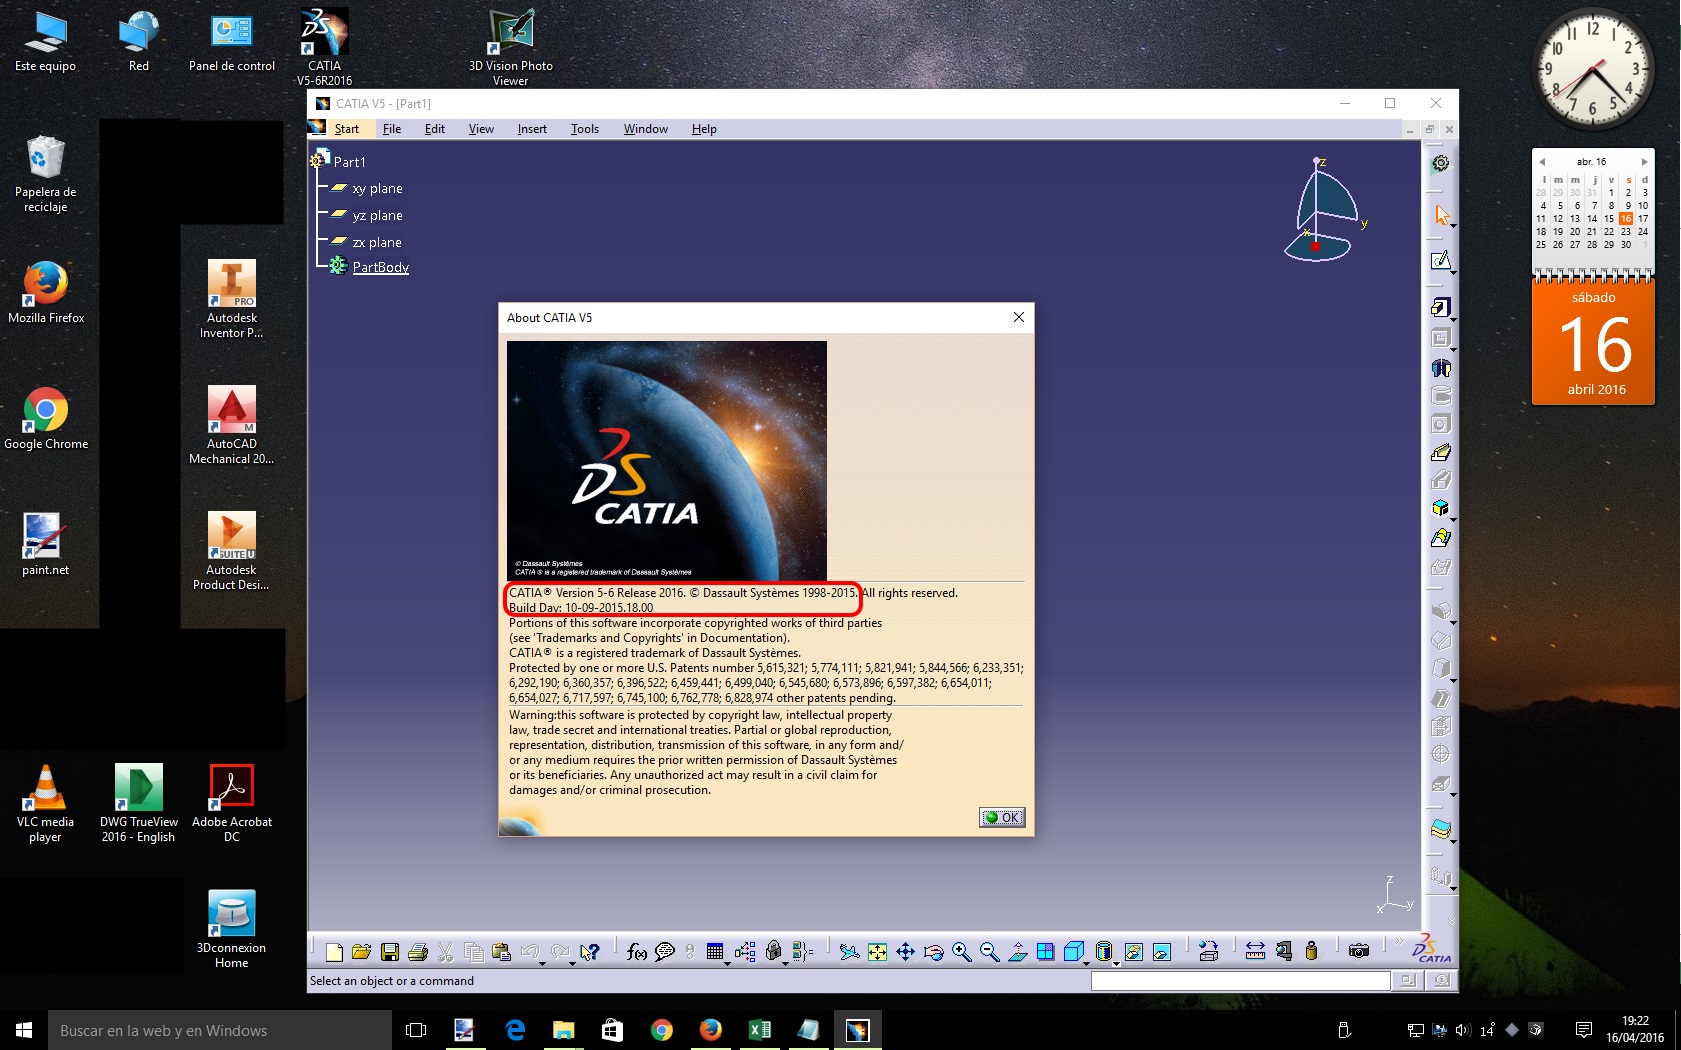Image resolution: width=1681 pixels, height=1050 pixels.
Task: Open Redo history dropdown arrow
Action: [x=572, y=964]
